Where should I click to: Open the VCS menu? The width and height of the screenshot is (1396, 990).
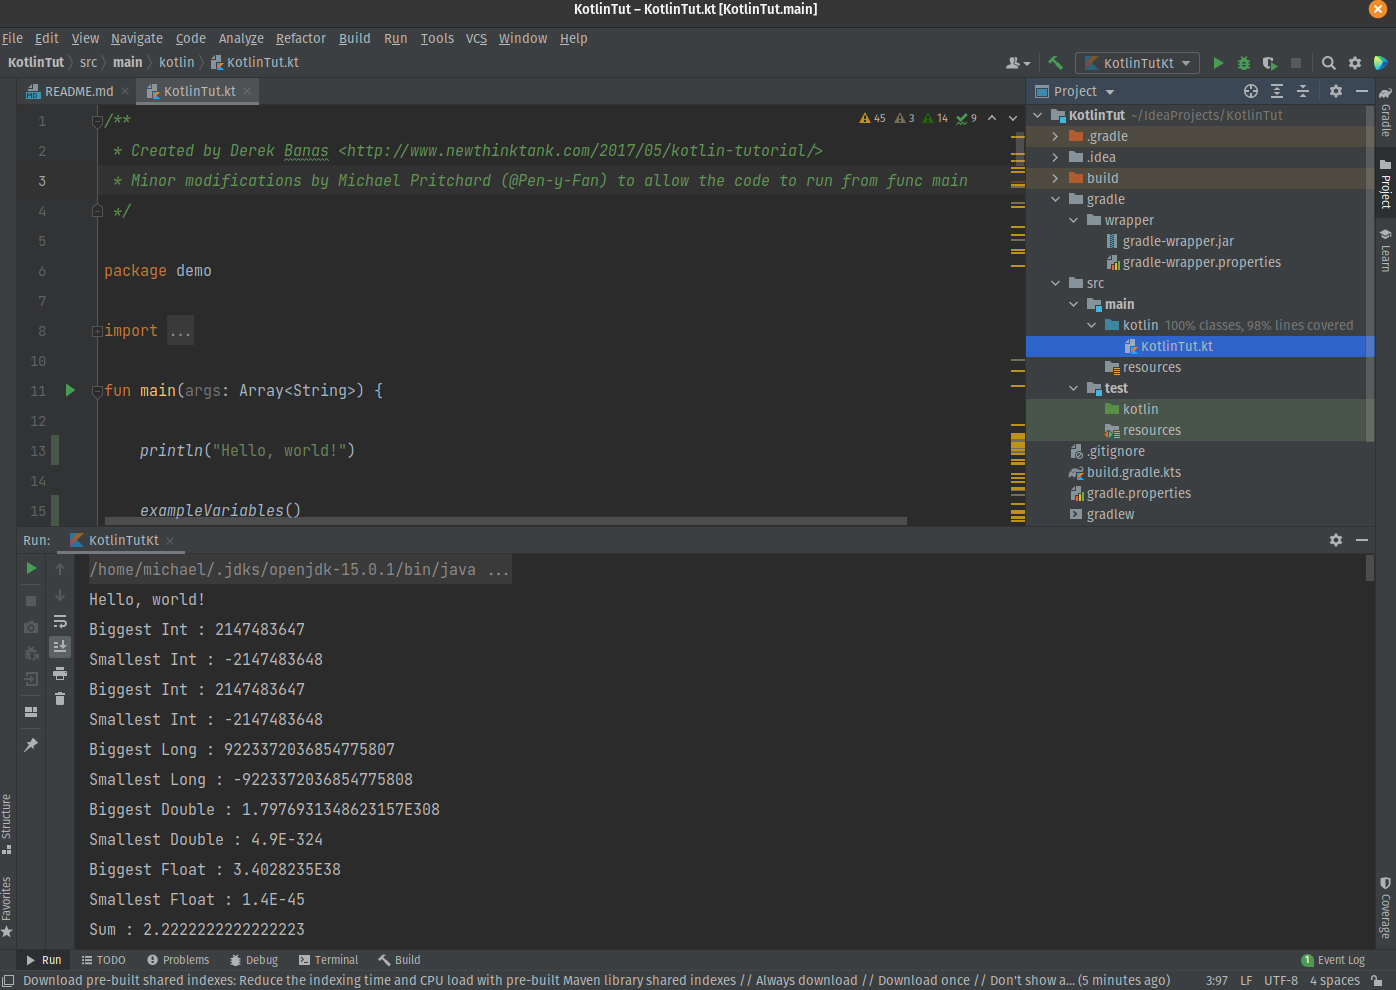(476, 38)
